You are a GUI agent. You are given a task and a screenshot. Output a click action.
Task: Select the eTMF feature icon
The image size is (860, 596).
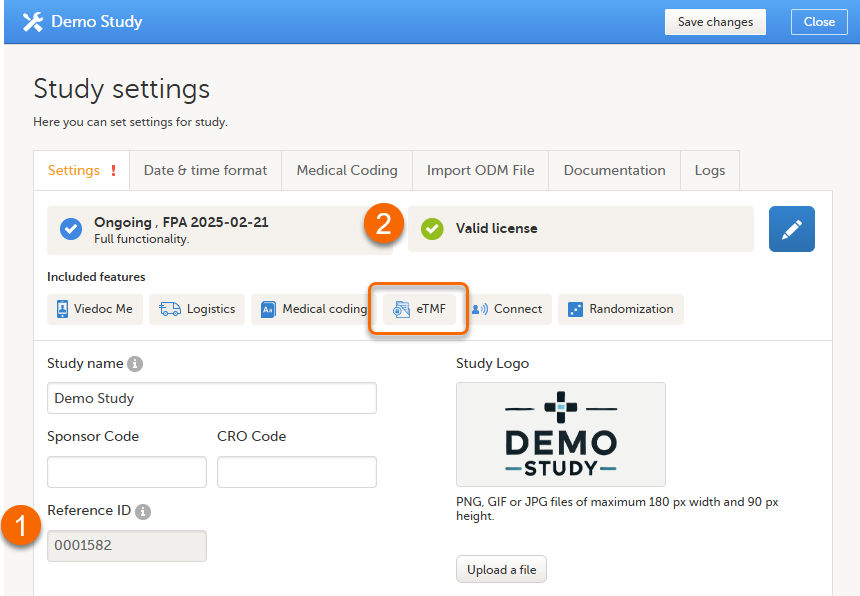pos(402,310)
